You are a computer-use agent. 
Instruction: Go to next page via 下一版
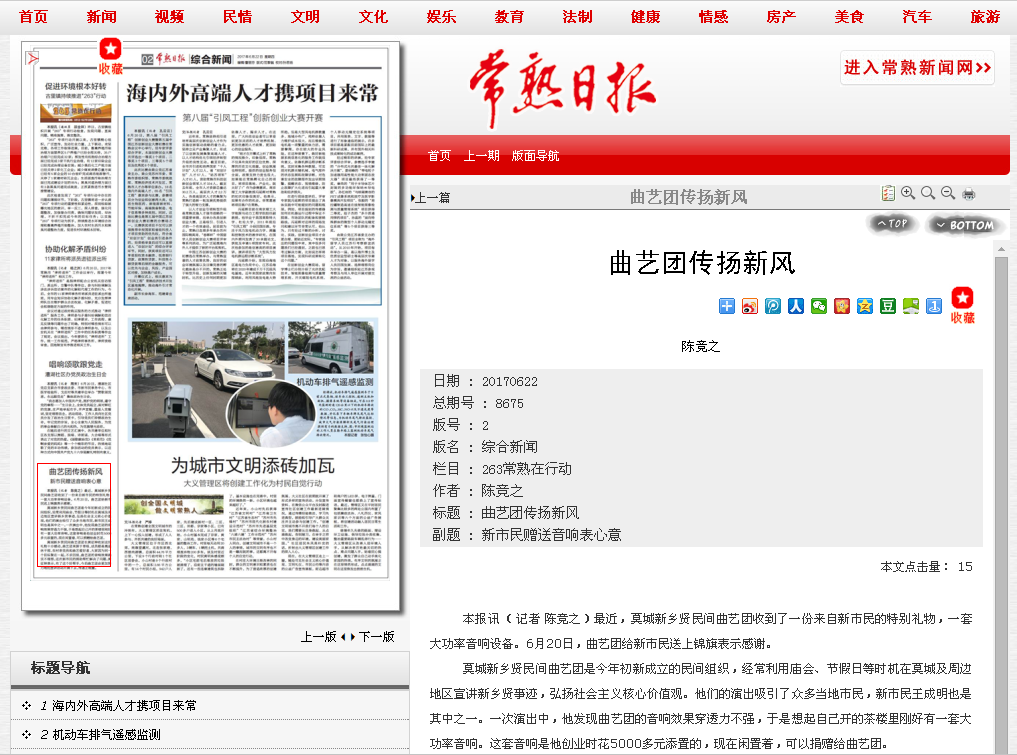(377, 637)
